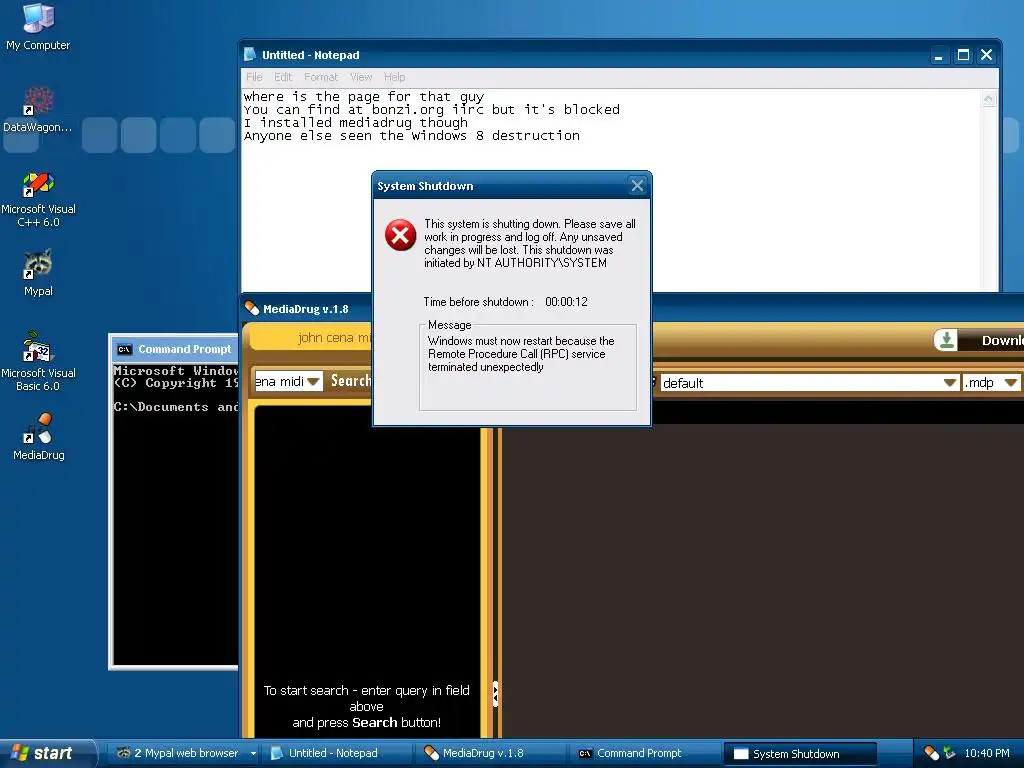Screen dimensions: 1024x768
Task: Launch Microsoft Visual C++ 6.0 shortcut
Action: point(38,199)
